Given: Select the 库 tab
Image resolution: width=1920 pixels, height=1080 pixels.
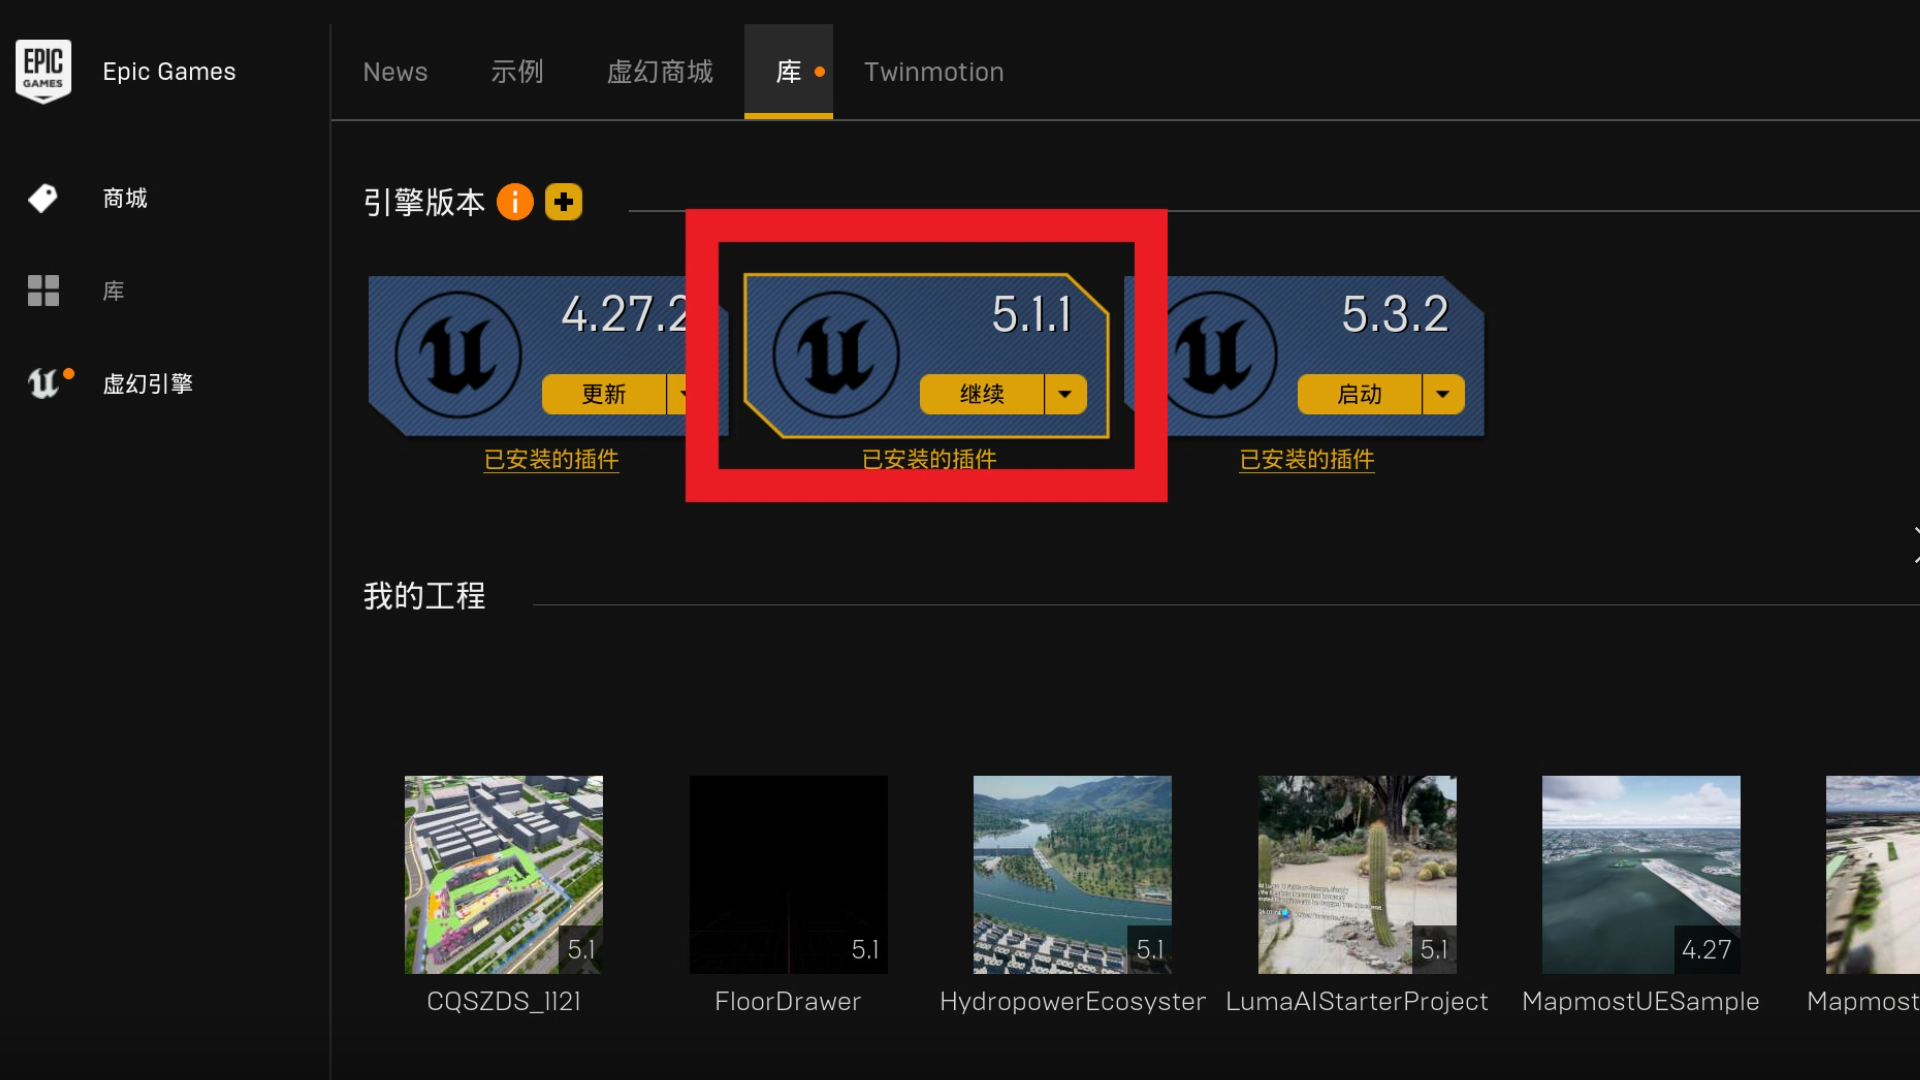Looking at the screenshot, I should 788,72.
